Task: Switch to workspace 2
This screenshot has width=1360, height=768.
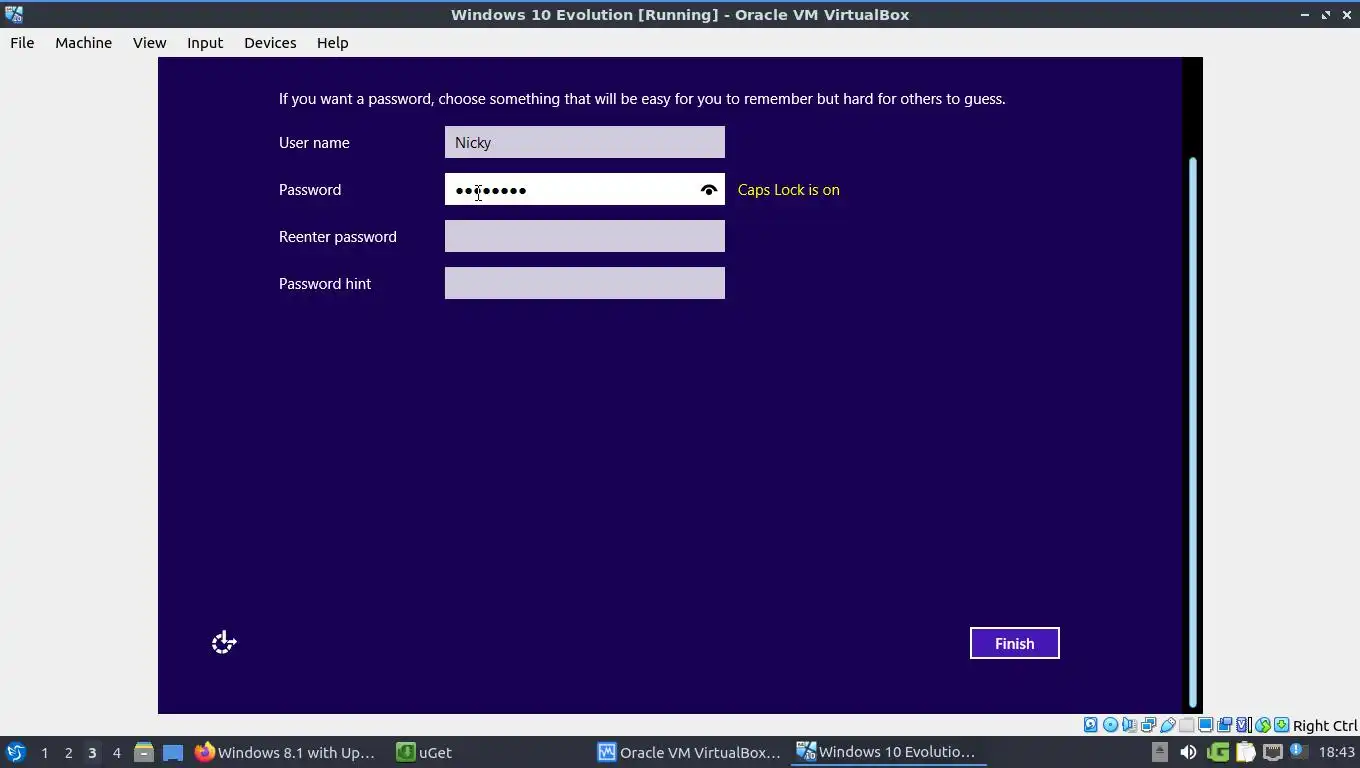Action: coord(68,752)
